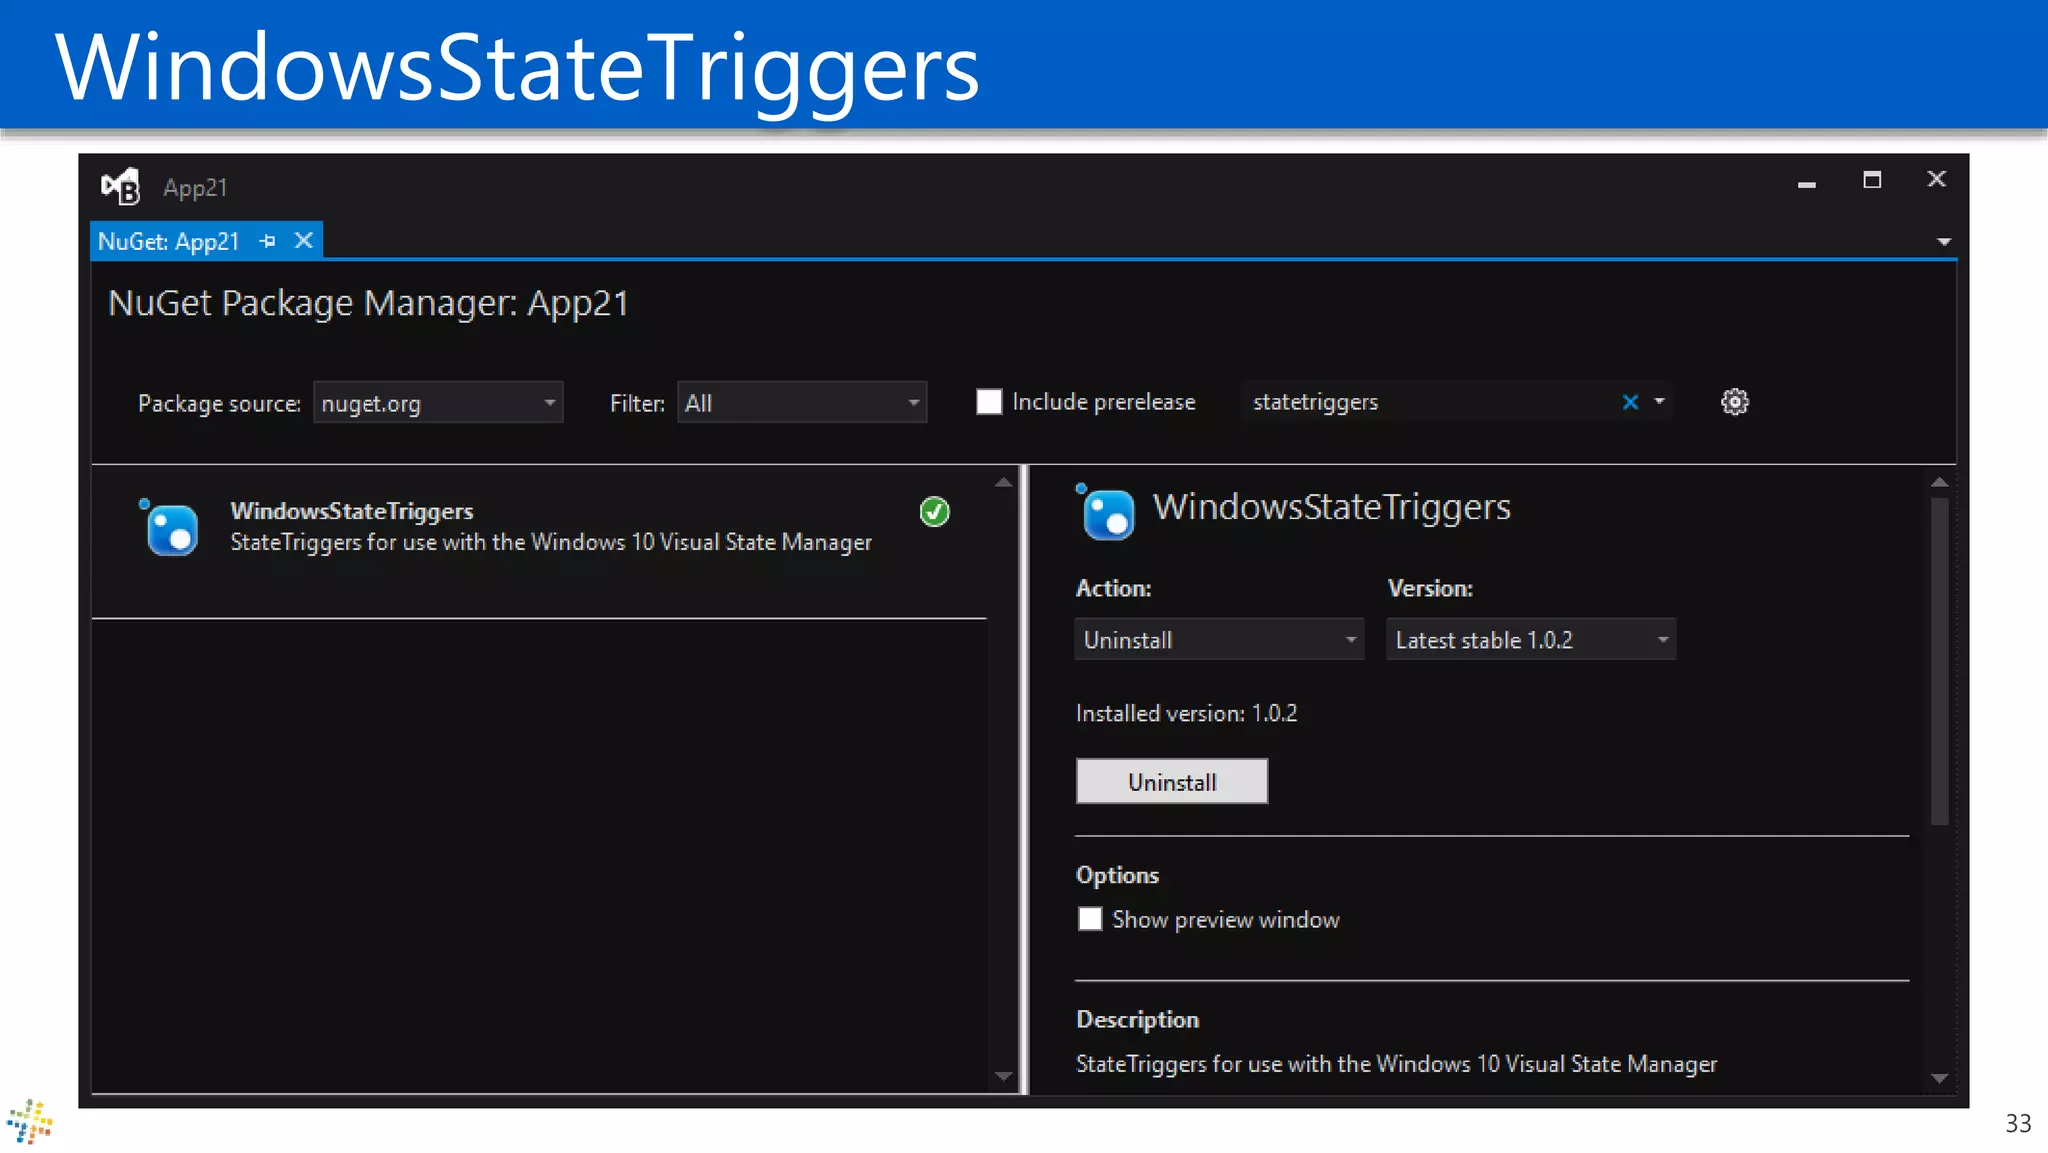
Task: Open the Version Latest stable dropdown
Action: coord(1531,639)
